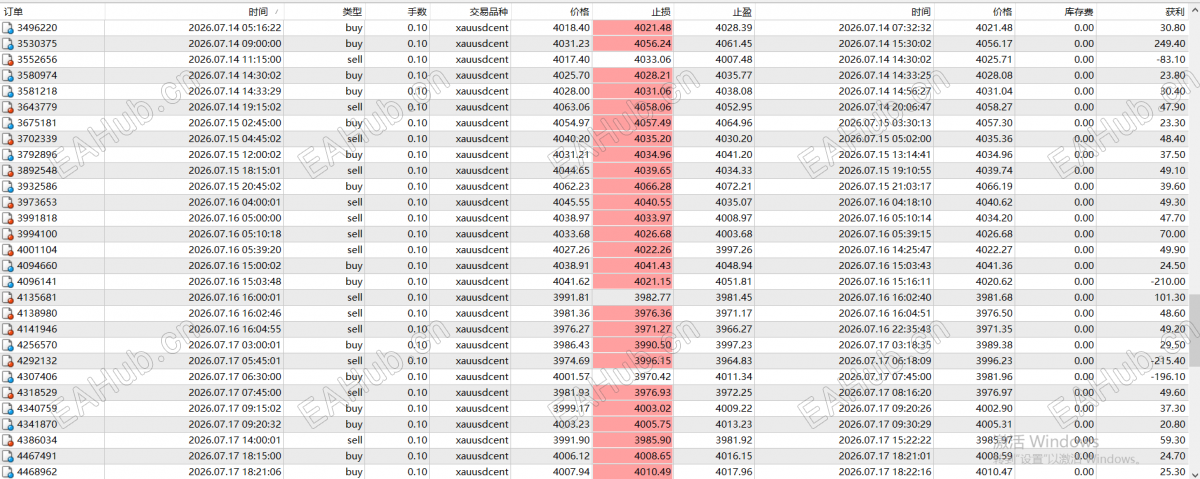The image size is (1200, 479).
Task: Select the sell order icon beside 4292132
Action: tap(9, 360)
